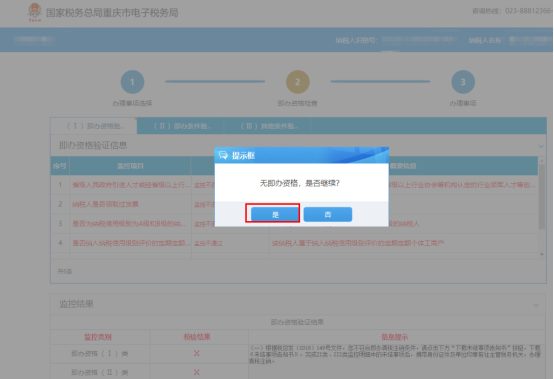Click 监控不通过 status in row 4

[x=208, y=243]
